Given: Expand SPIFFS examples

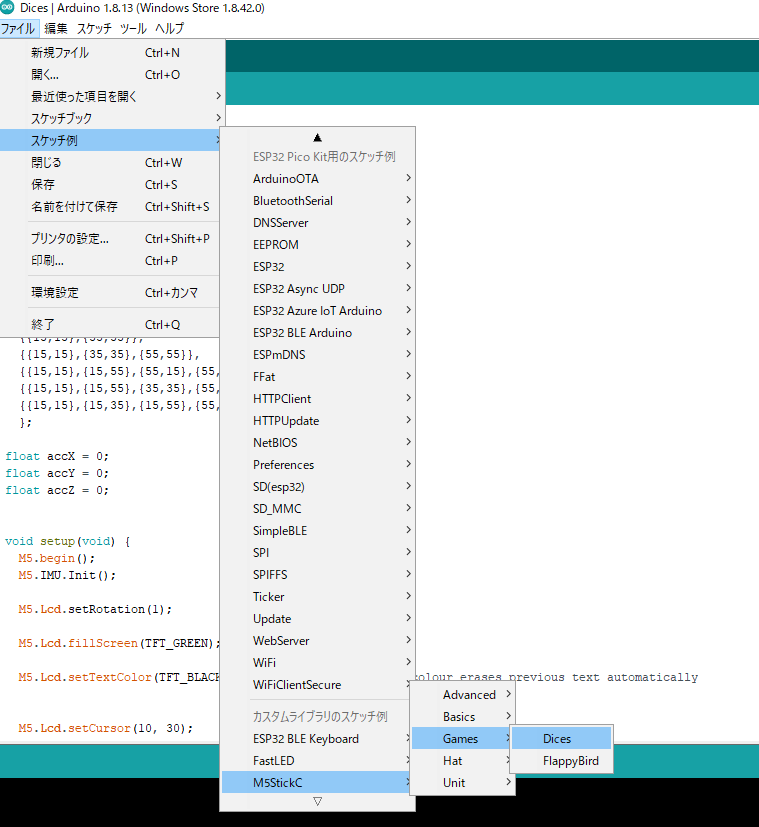Looking at the screenshot, I should click(318, 574).
